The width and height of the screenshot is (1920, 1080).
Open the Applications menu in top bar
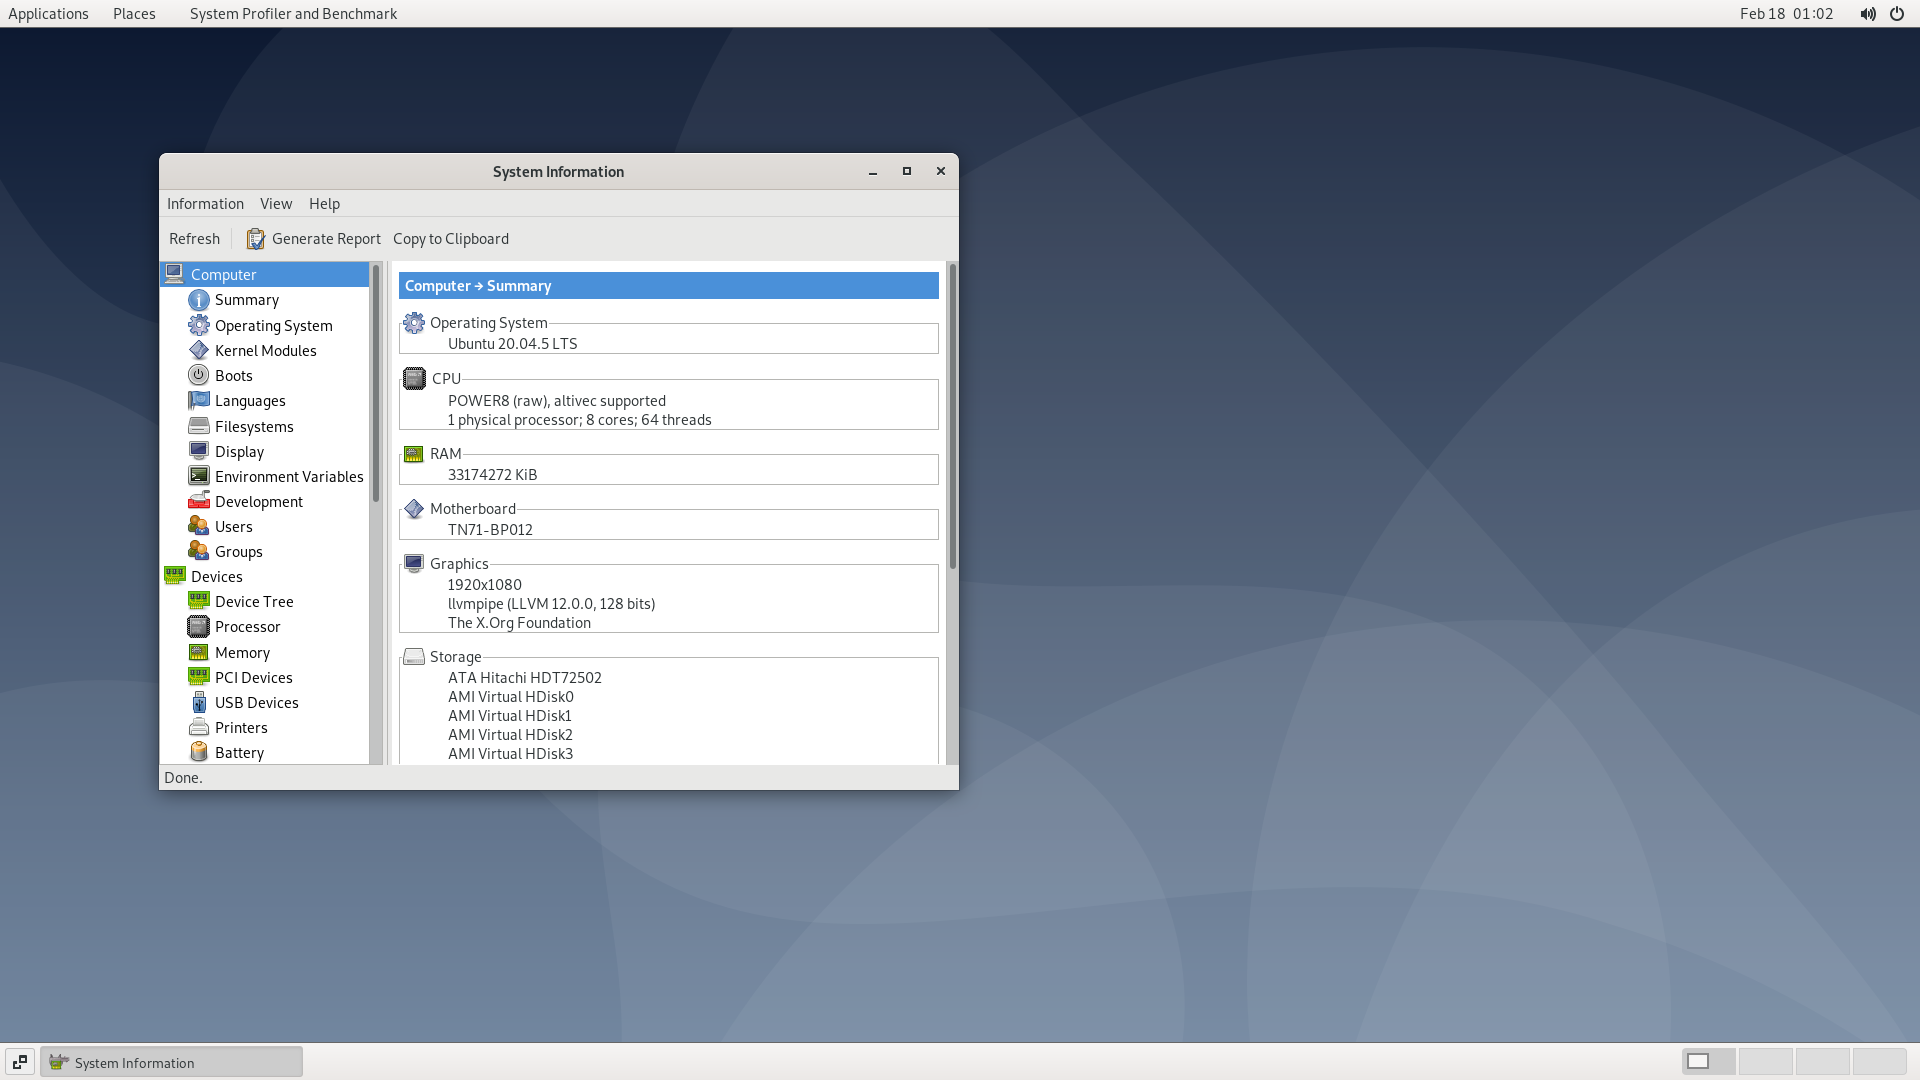tap(48, 14)
